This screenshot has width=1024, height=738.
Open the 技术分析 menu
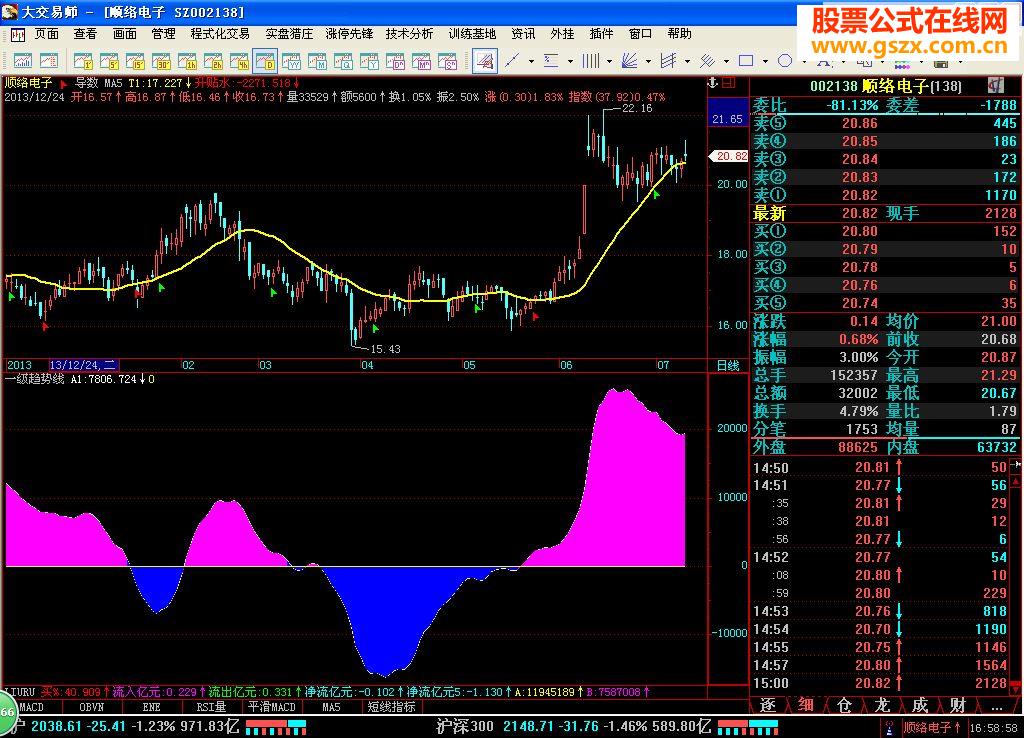tap(412, 33)
